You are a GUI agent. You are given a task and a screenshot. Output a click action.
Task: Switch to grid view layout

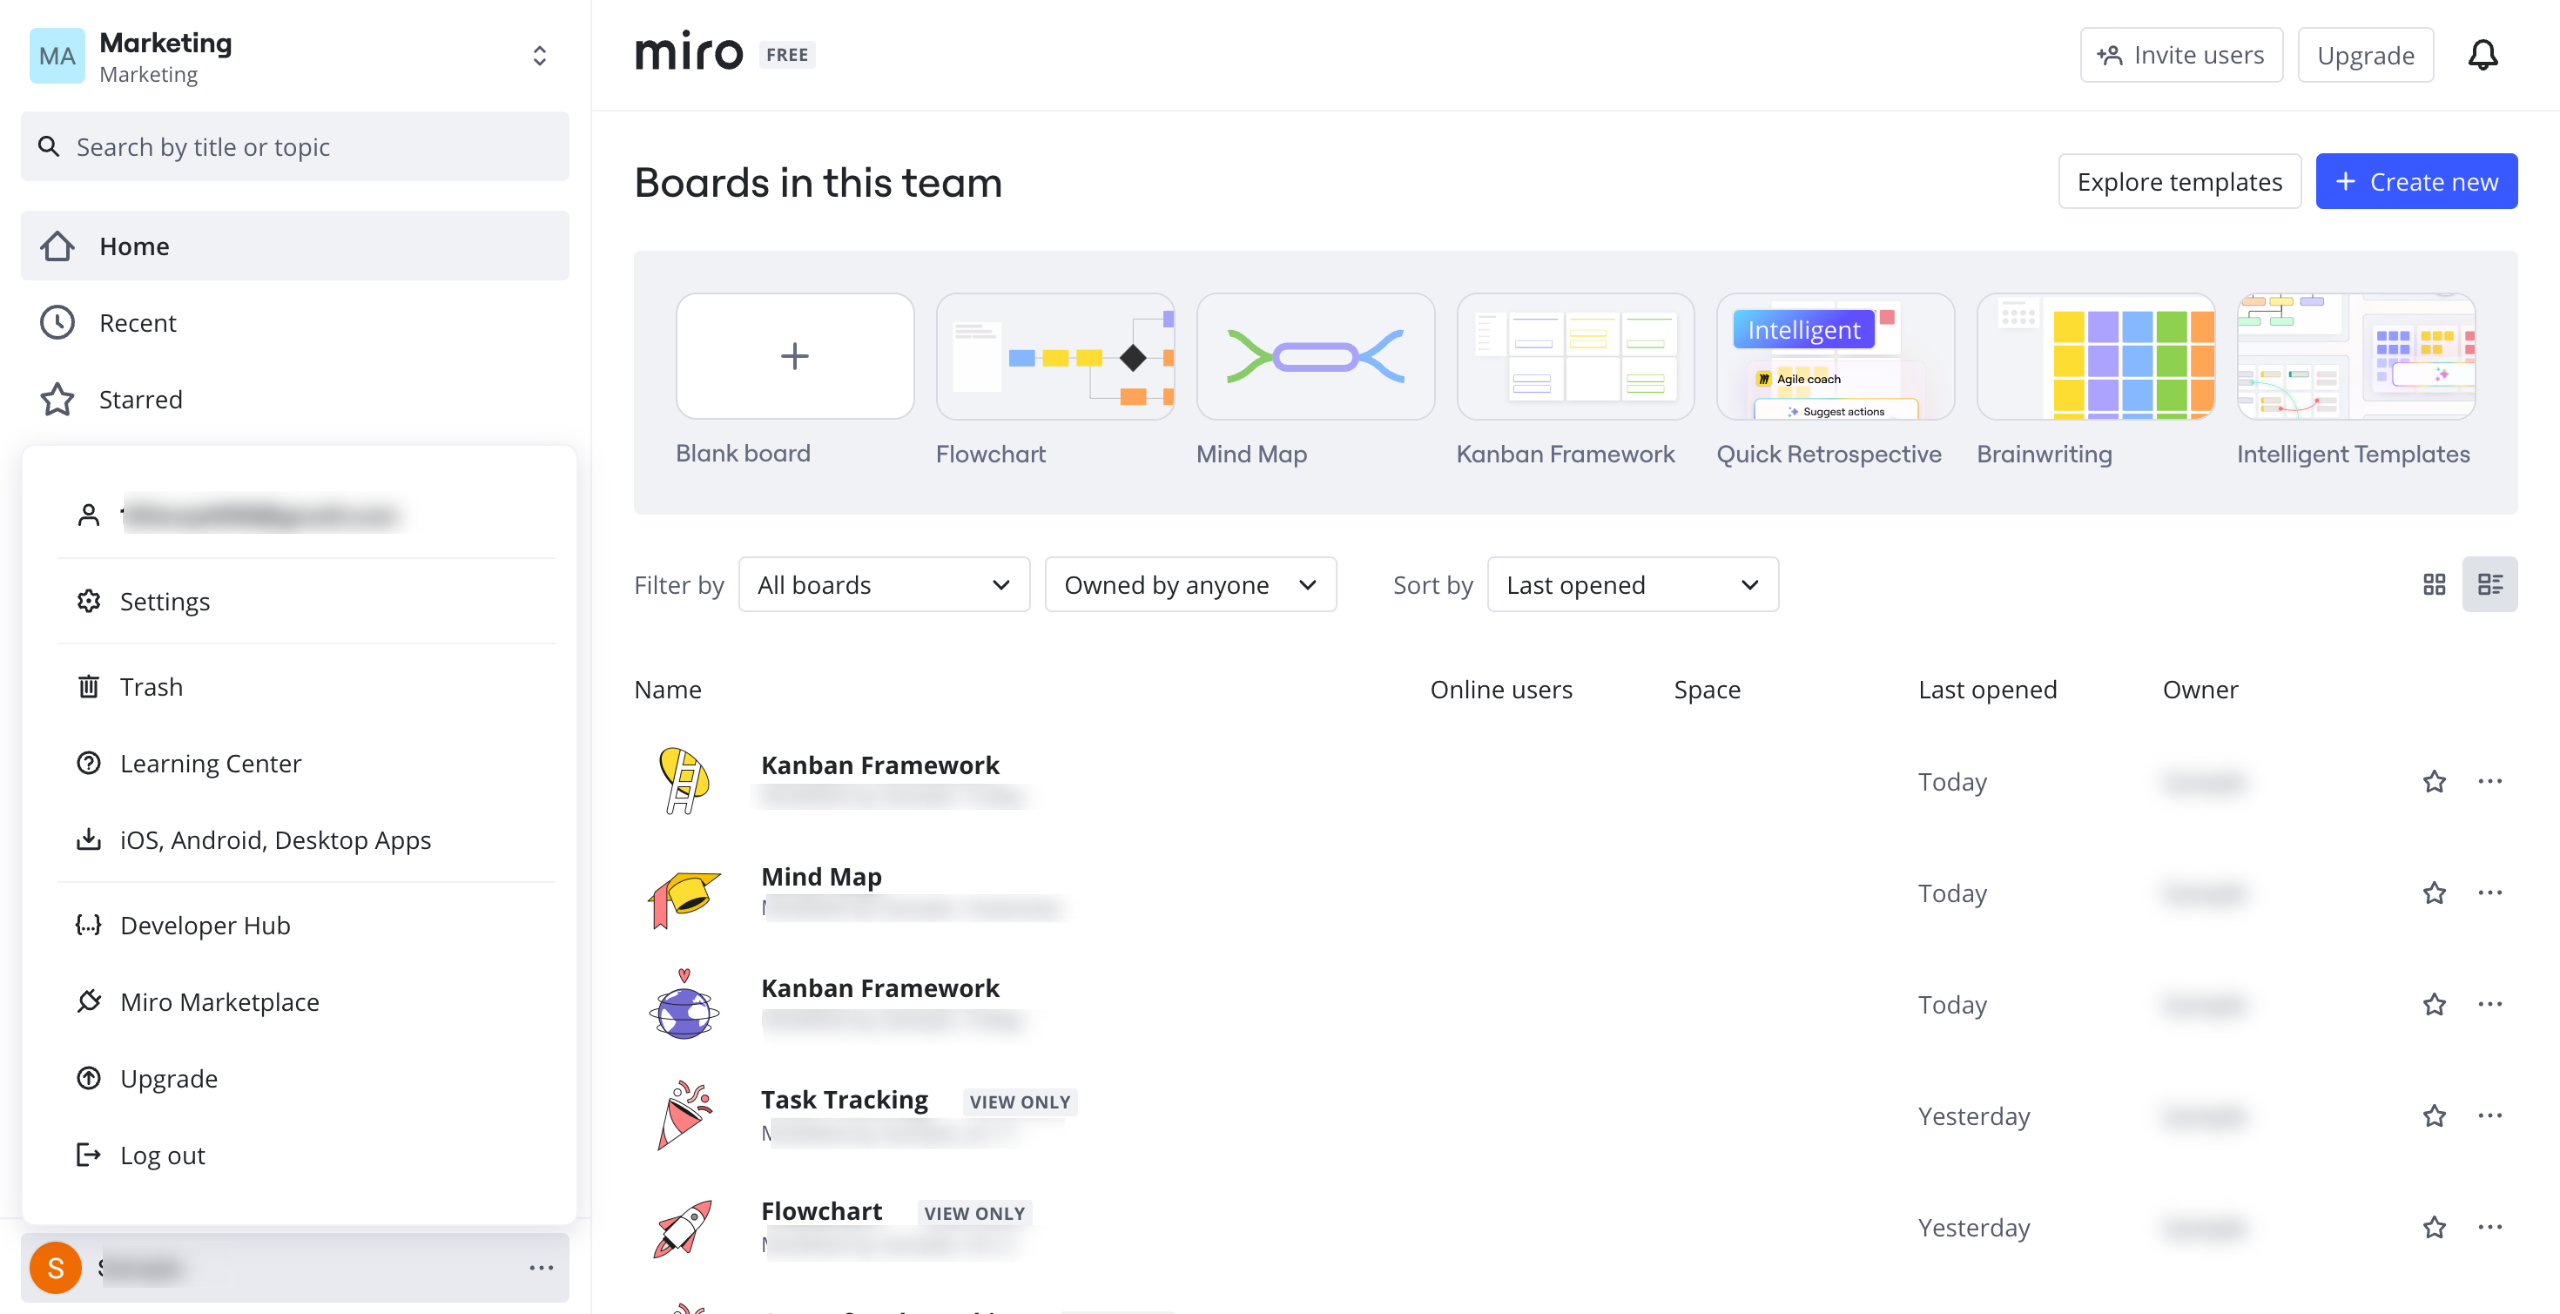(2434, 584)
